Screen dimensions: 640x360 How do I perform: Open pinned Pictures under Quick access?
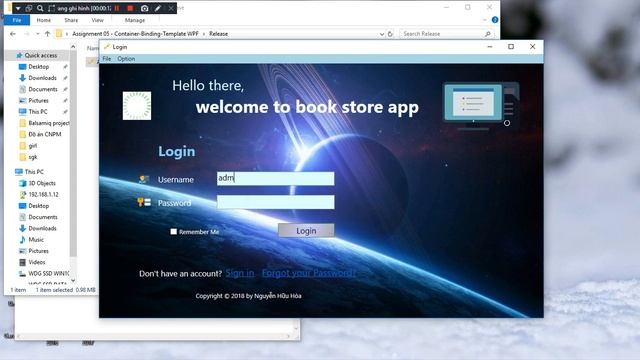pos(38,100)
